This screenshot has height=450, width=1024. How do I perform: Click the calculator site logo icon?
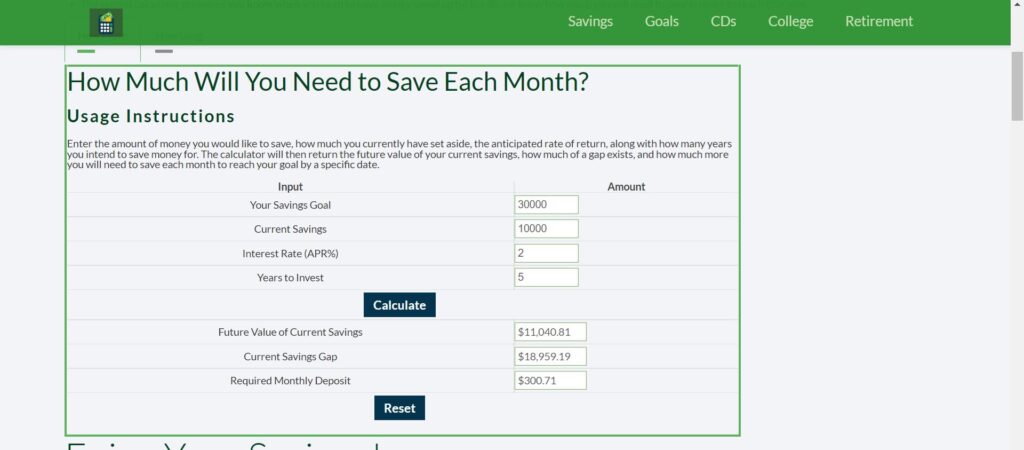coord(106,23)
